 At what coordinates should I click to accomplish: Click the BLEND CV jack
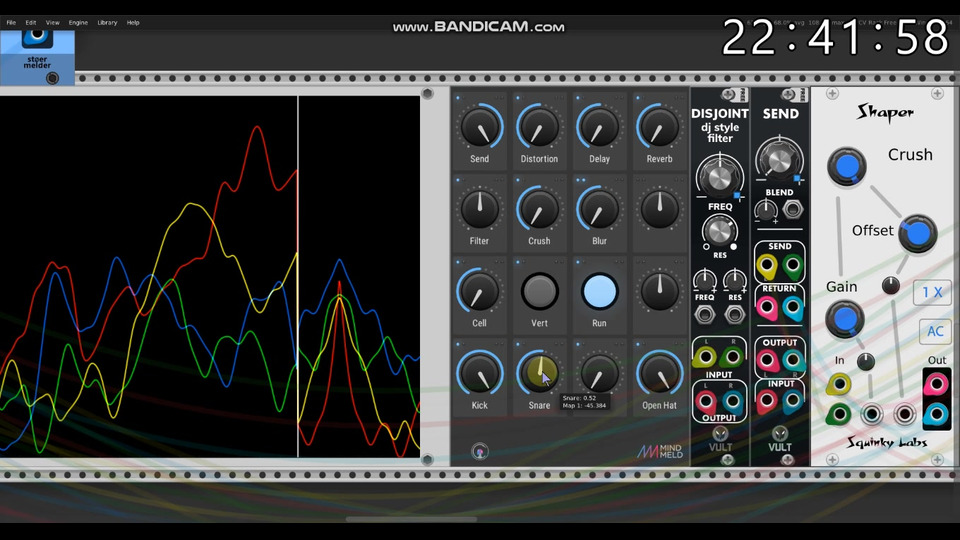[x=793, y=210]
